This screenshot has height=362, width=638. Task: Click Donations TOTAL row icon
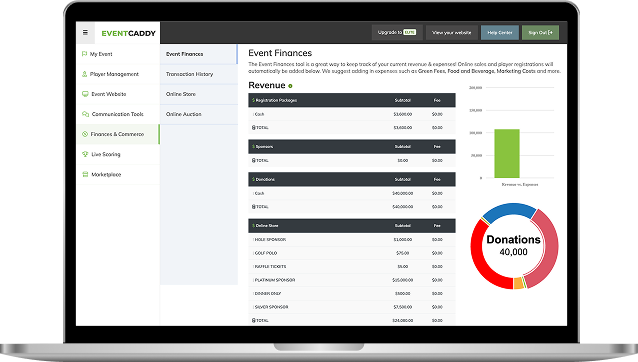coord(253,207)
